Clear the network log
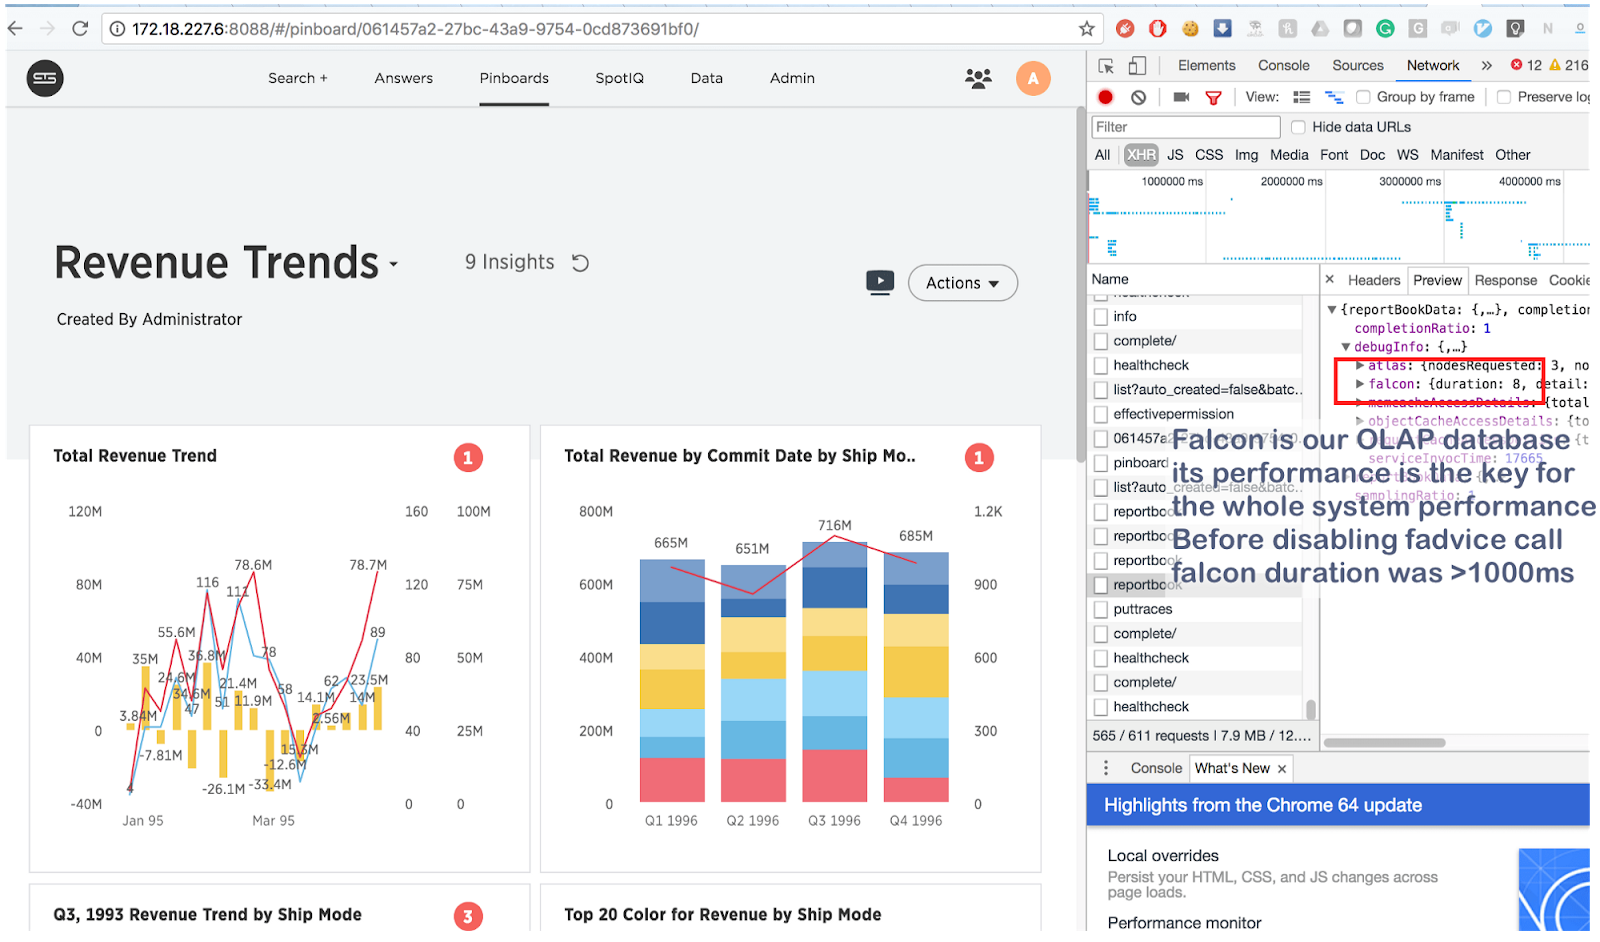Viewport: 1600px width, 942px height. (1138, 97)
